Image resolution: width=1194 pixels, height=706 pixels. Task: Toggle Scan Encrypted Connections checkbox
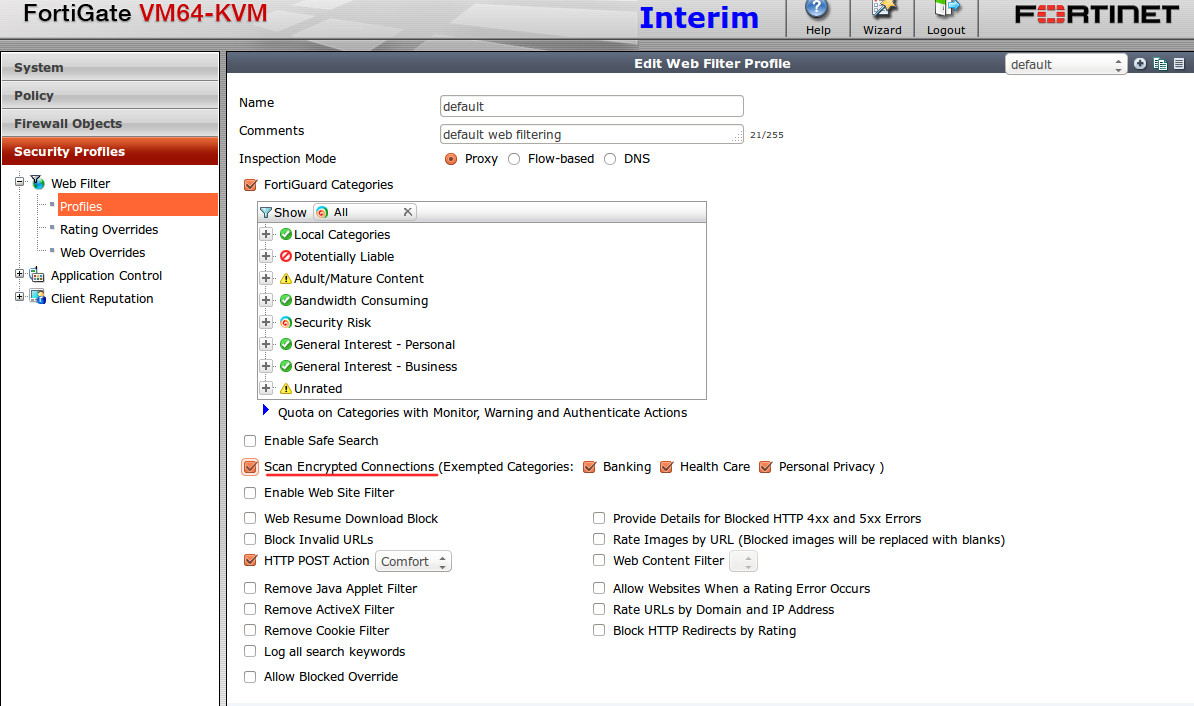250,467
